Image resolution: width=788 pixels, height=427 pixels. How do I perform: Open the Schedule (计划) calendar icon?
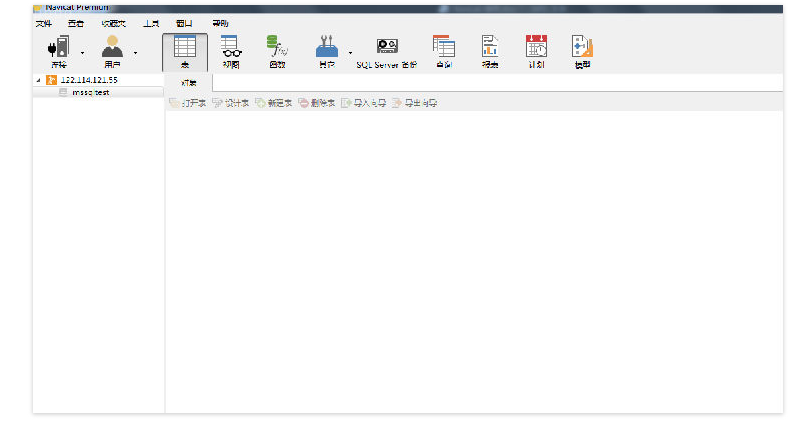[536, 47]
